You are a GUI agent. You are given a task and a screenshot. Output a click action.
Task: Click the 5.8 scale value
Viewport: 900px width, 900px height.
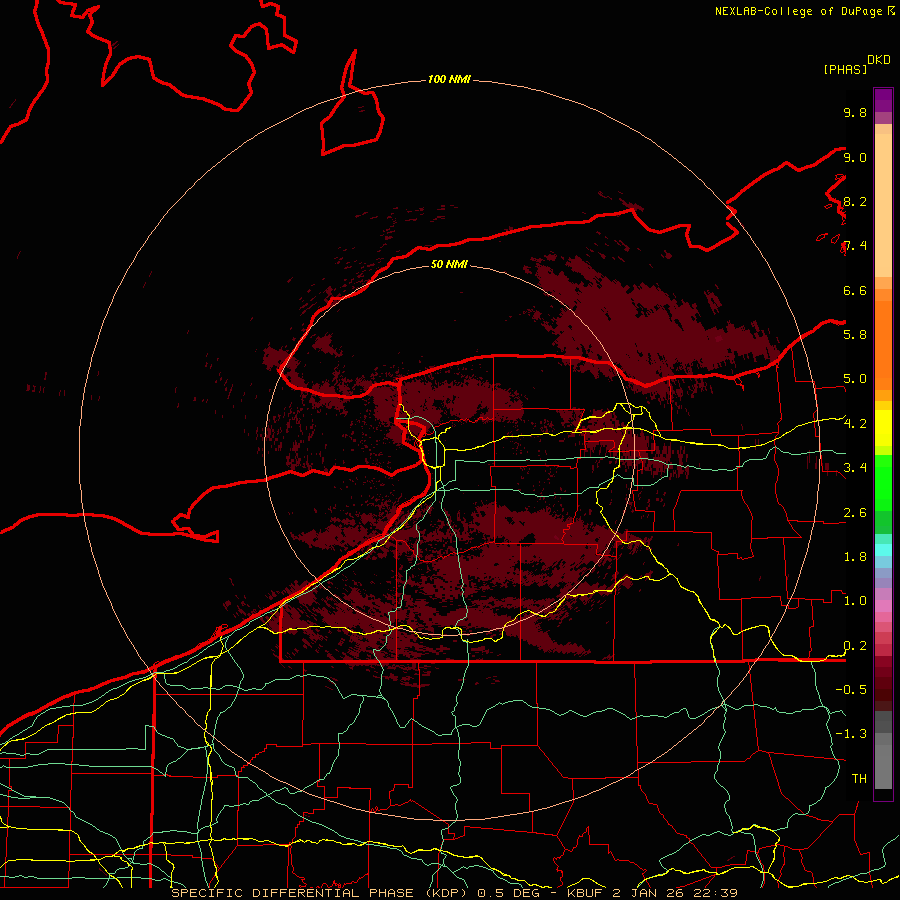[x=855, y=334]
